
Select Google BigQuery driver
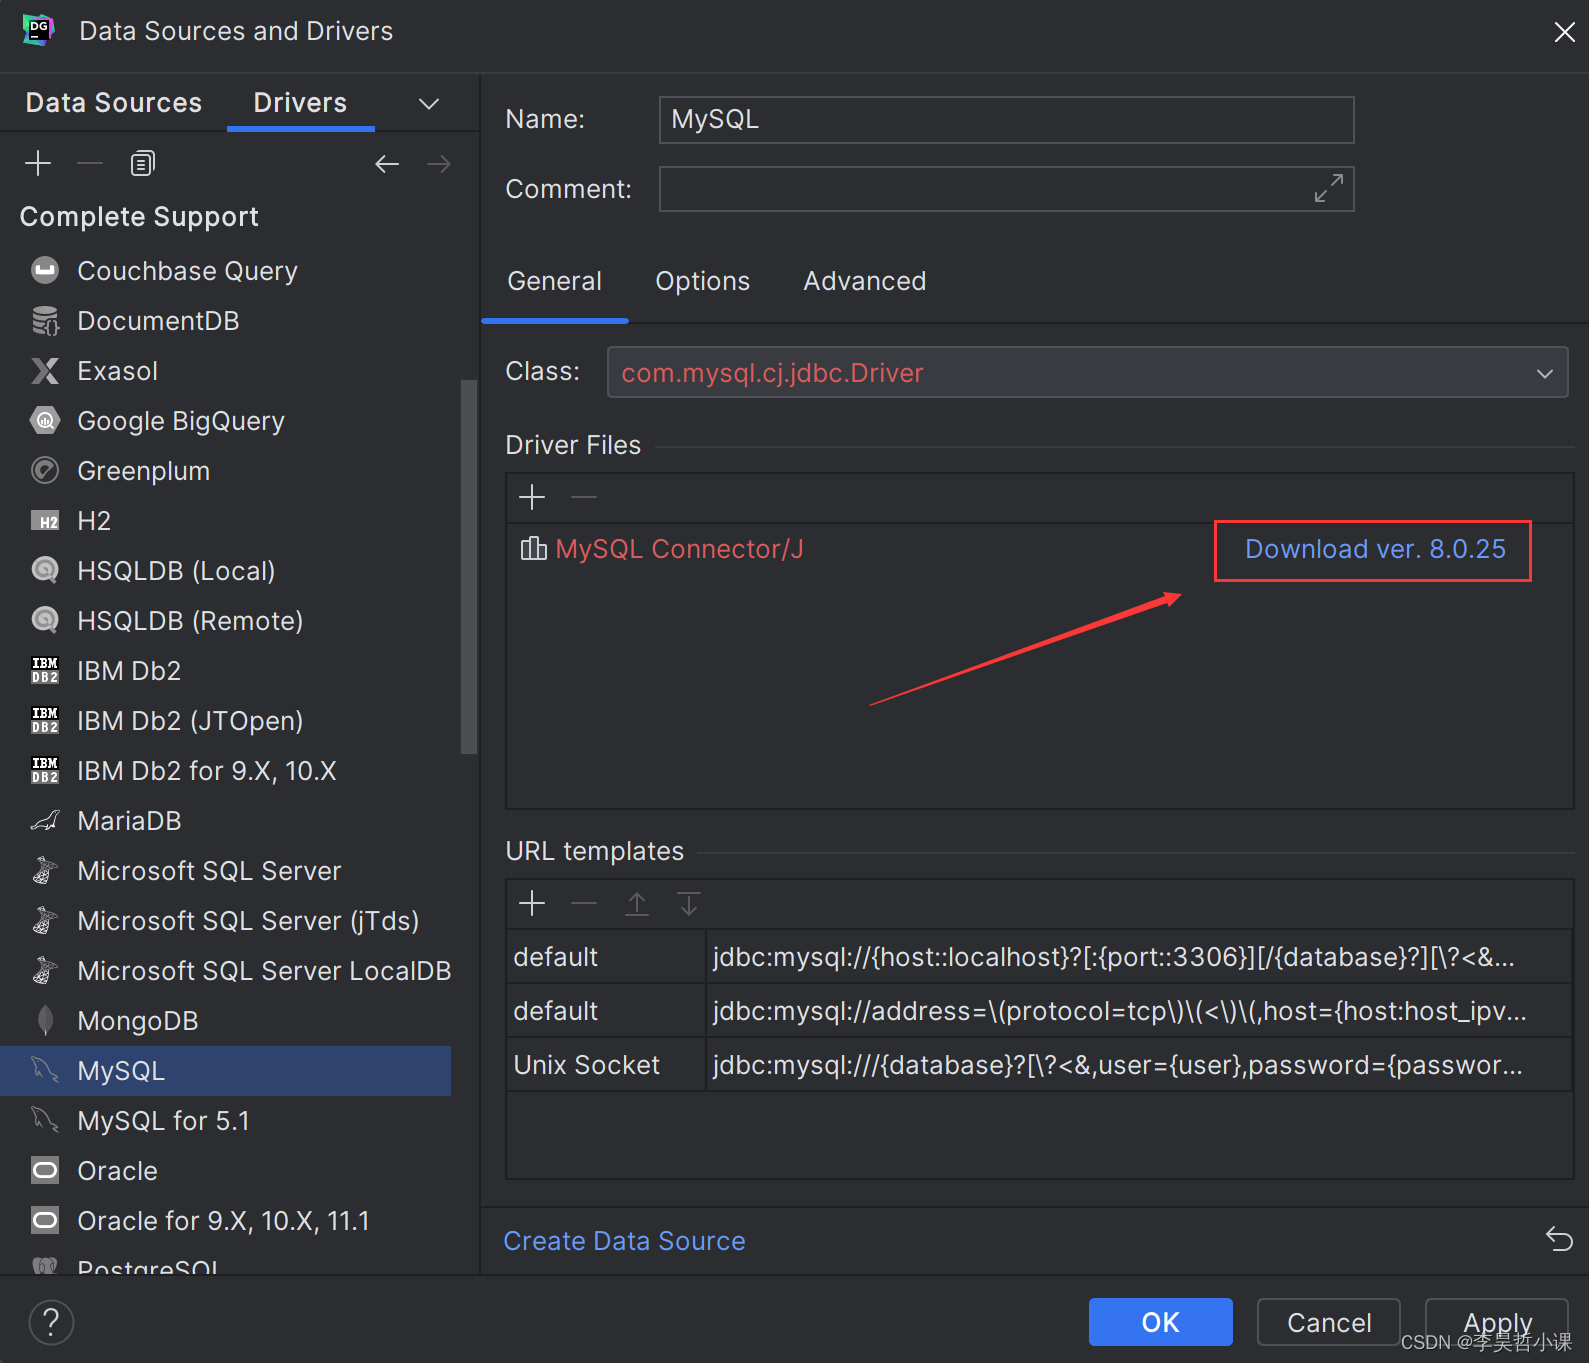click(226, 421)
